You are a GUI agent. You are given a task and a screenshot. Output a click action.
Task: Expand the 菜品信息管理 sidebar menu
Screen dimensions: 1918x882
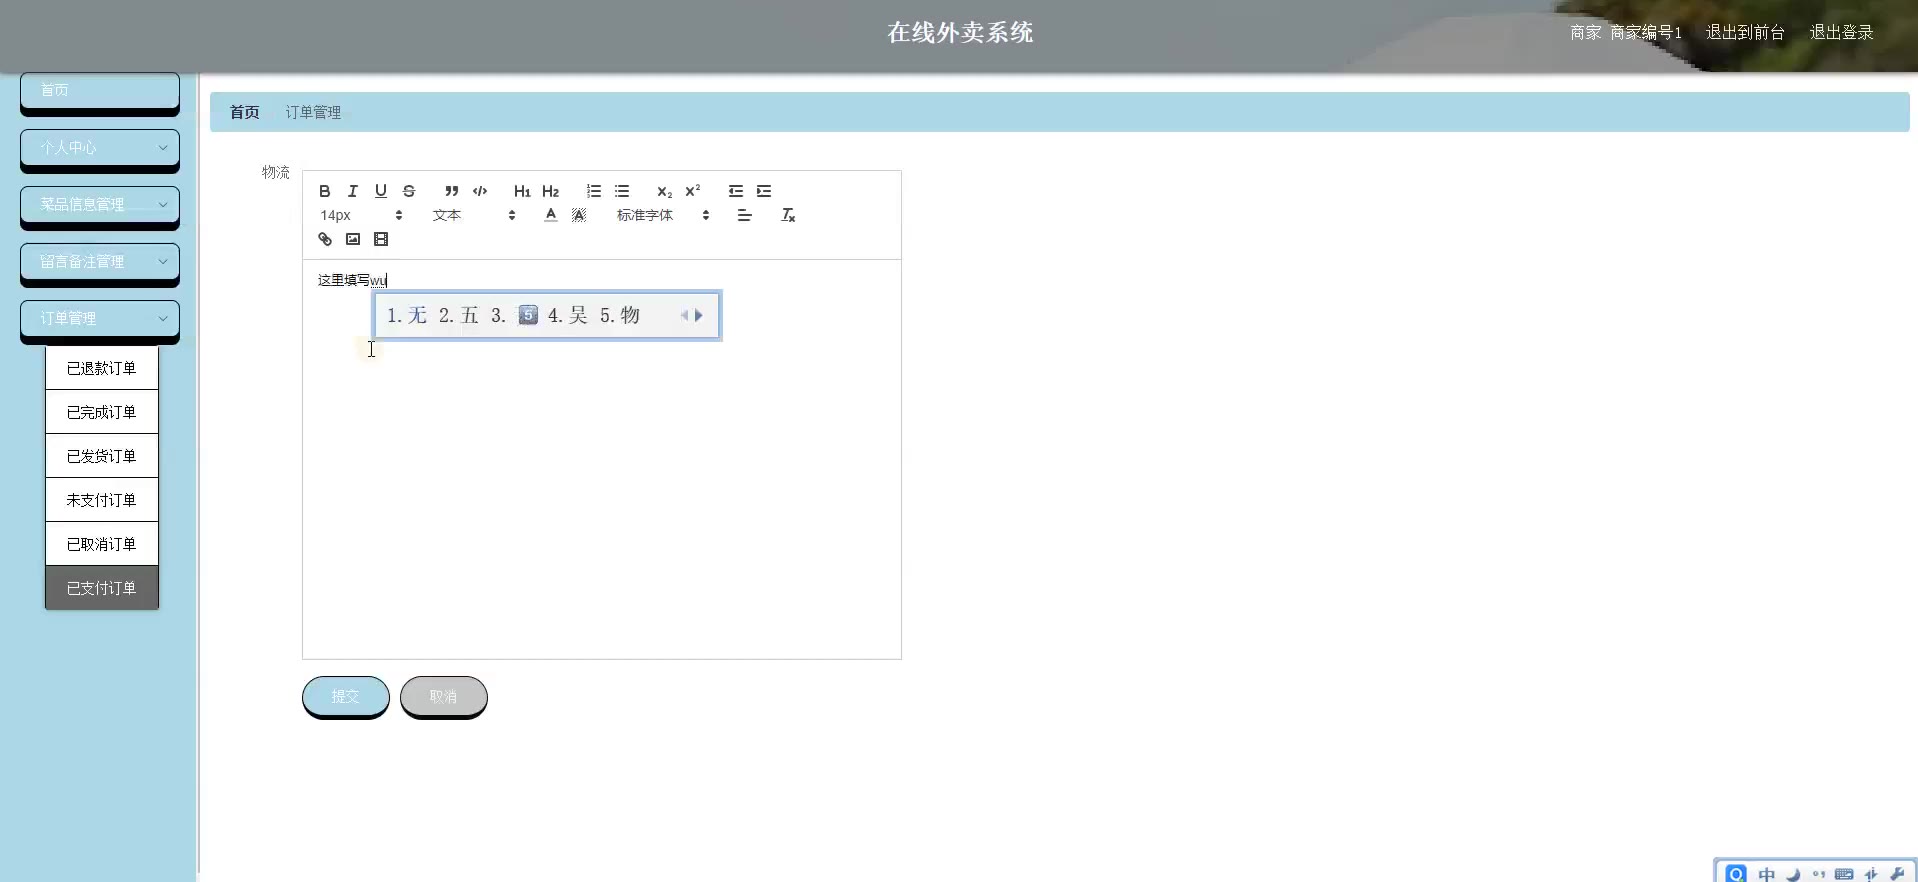pos(100,205)
